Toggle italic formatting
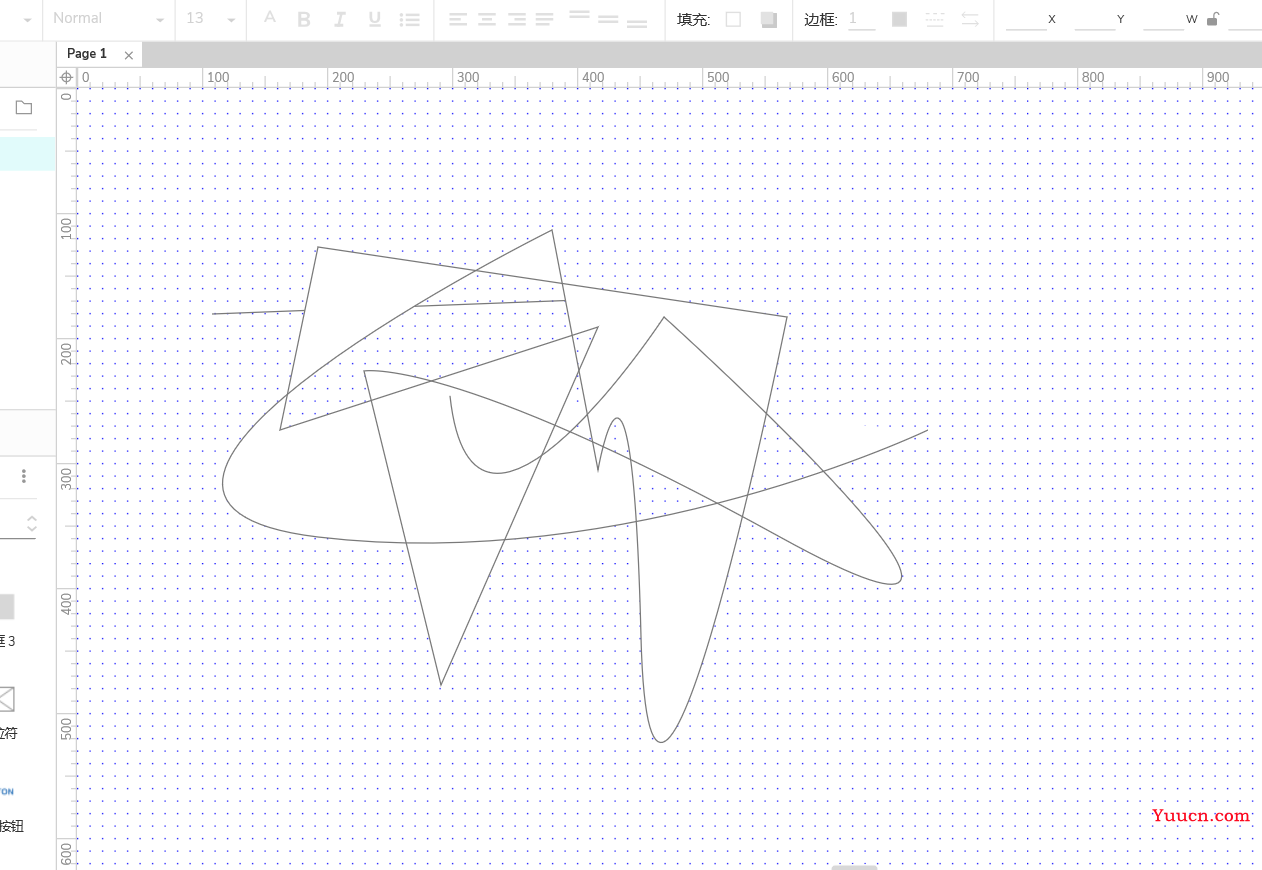The width and height of the screenshot is (1262, 870). (339, 19)
